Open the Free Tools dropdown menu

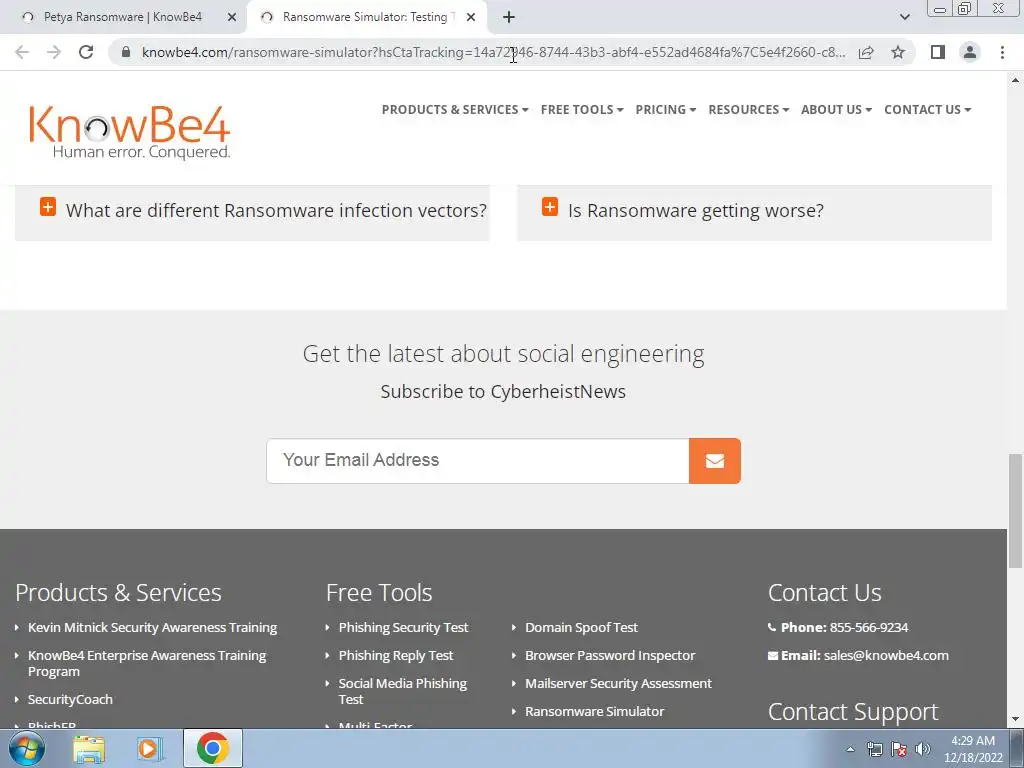582,110
